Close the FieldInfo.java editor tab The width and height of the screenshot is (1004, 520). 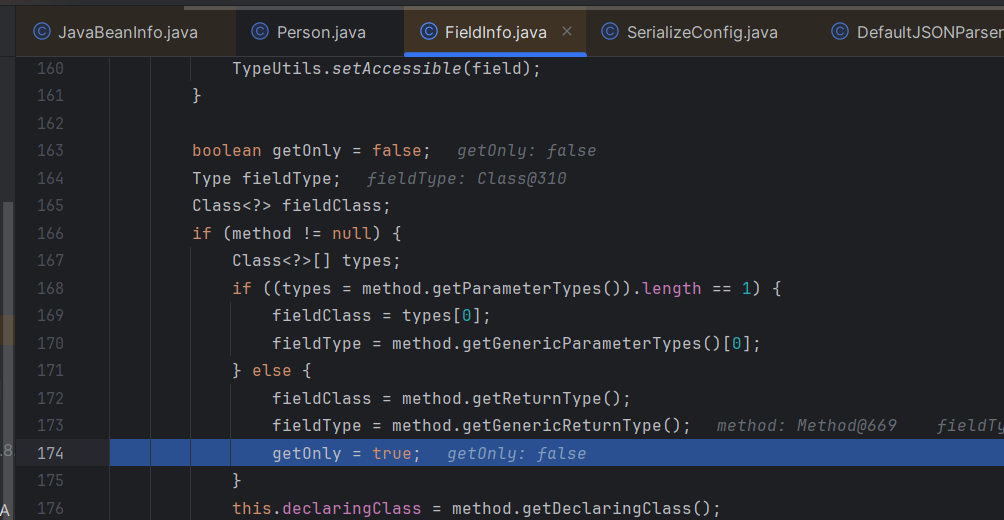tap(567, 32)
